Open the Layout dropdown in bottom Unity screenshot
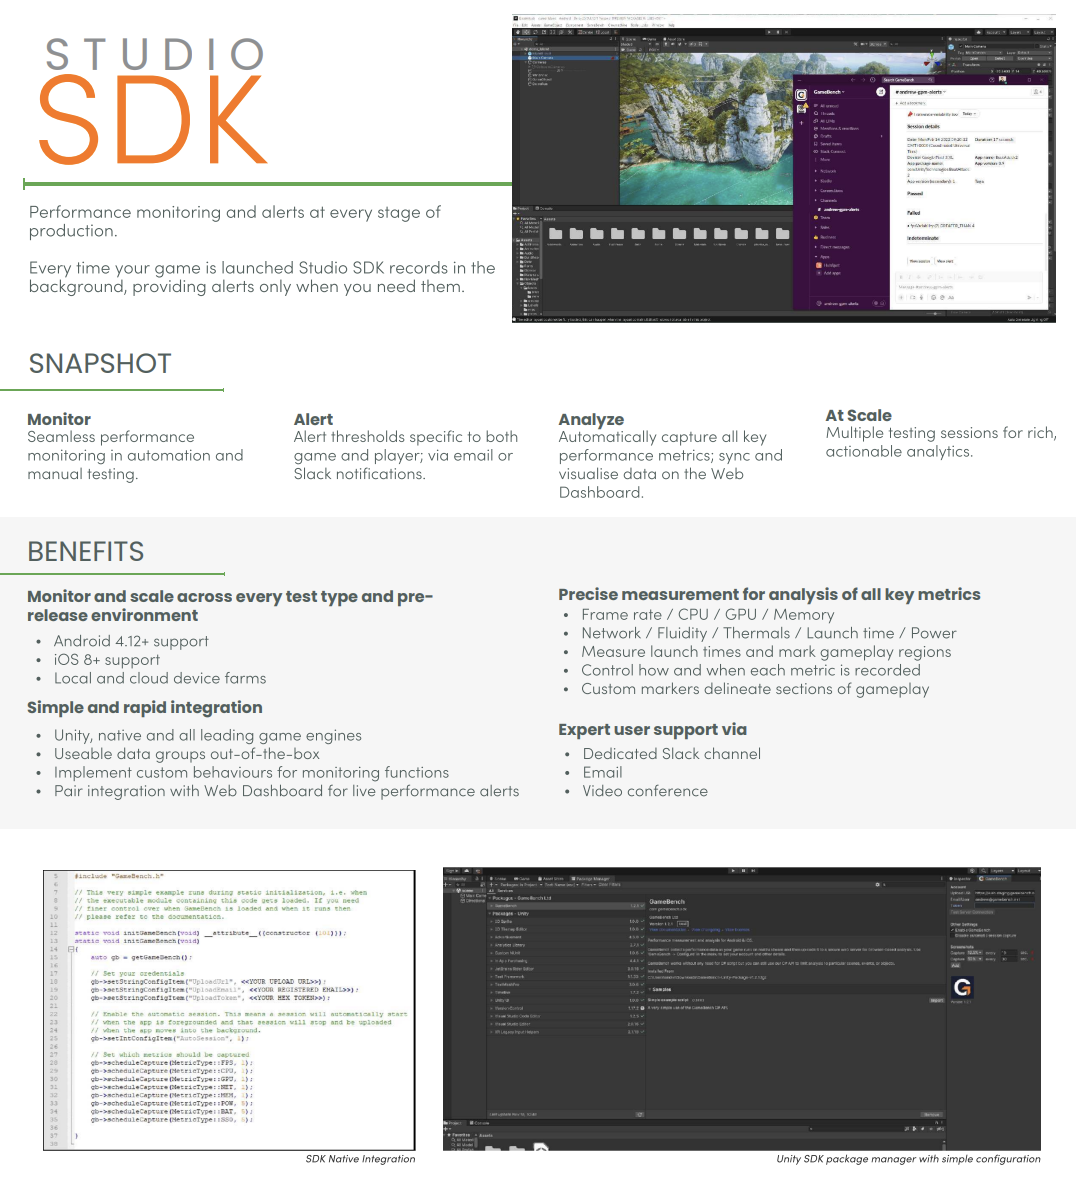Viewport: 1076px width, 1200px height. (1026, 871)
